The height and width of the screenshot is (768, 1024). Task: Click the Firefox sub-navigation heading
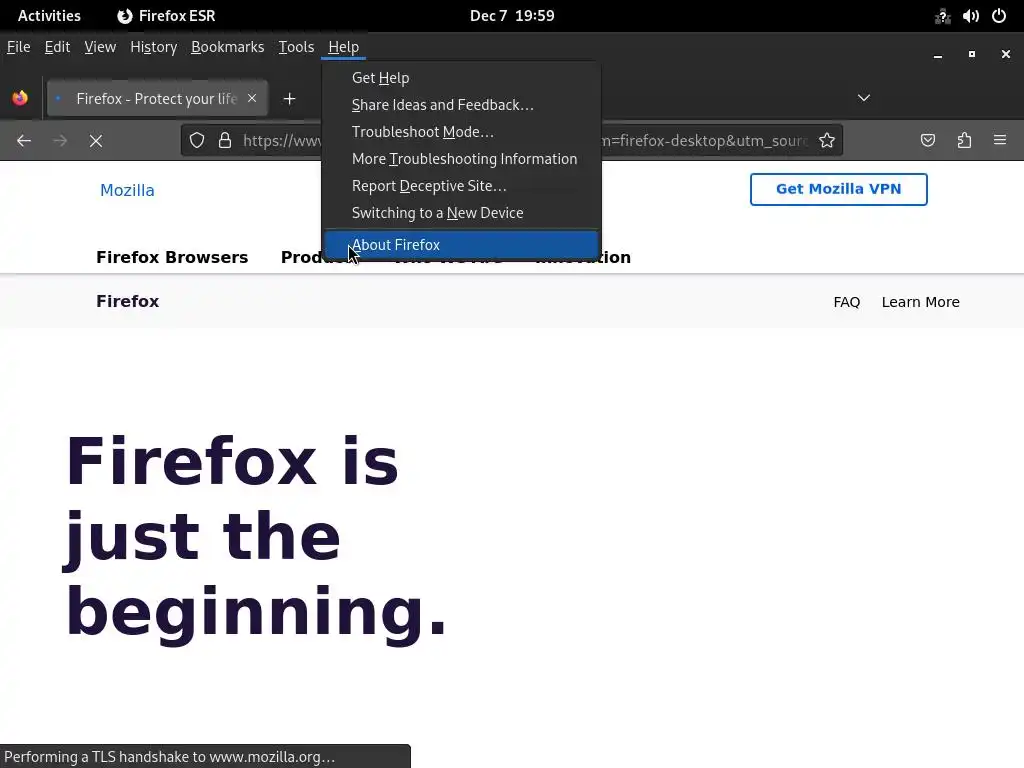127,301
